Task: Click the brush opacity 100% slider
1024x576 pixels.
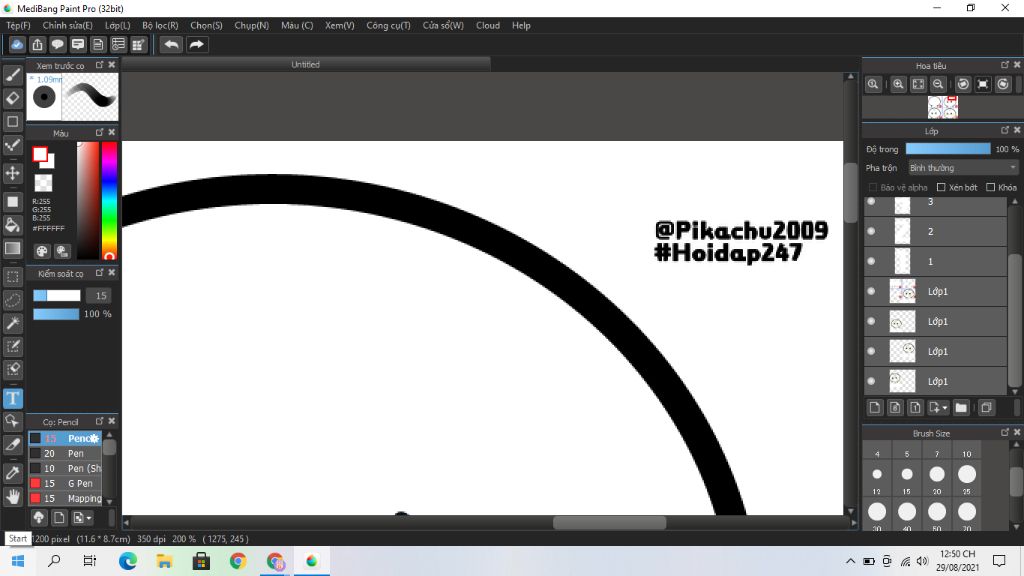Action: [56, 314]
